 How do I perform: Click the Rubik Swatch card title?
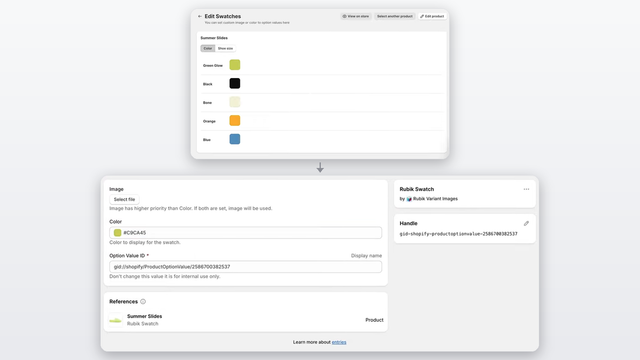[417, 189]
